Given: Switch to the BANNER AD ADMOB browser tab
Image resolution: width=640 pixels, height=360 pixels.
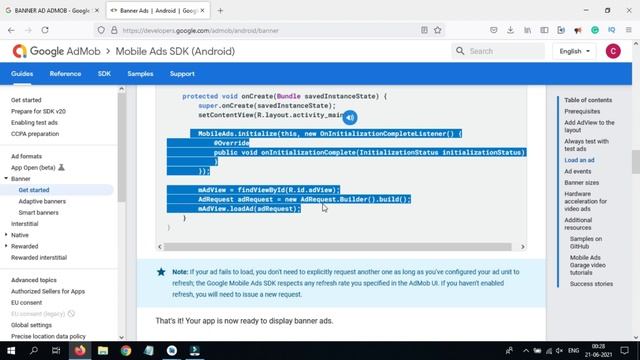Looking at the screenshot, I should tap(51, 11).
